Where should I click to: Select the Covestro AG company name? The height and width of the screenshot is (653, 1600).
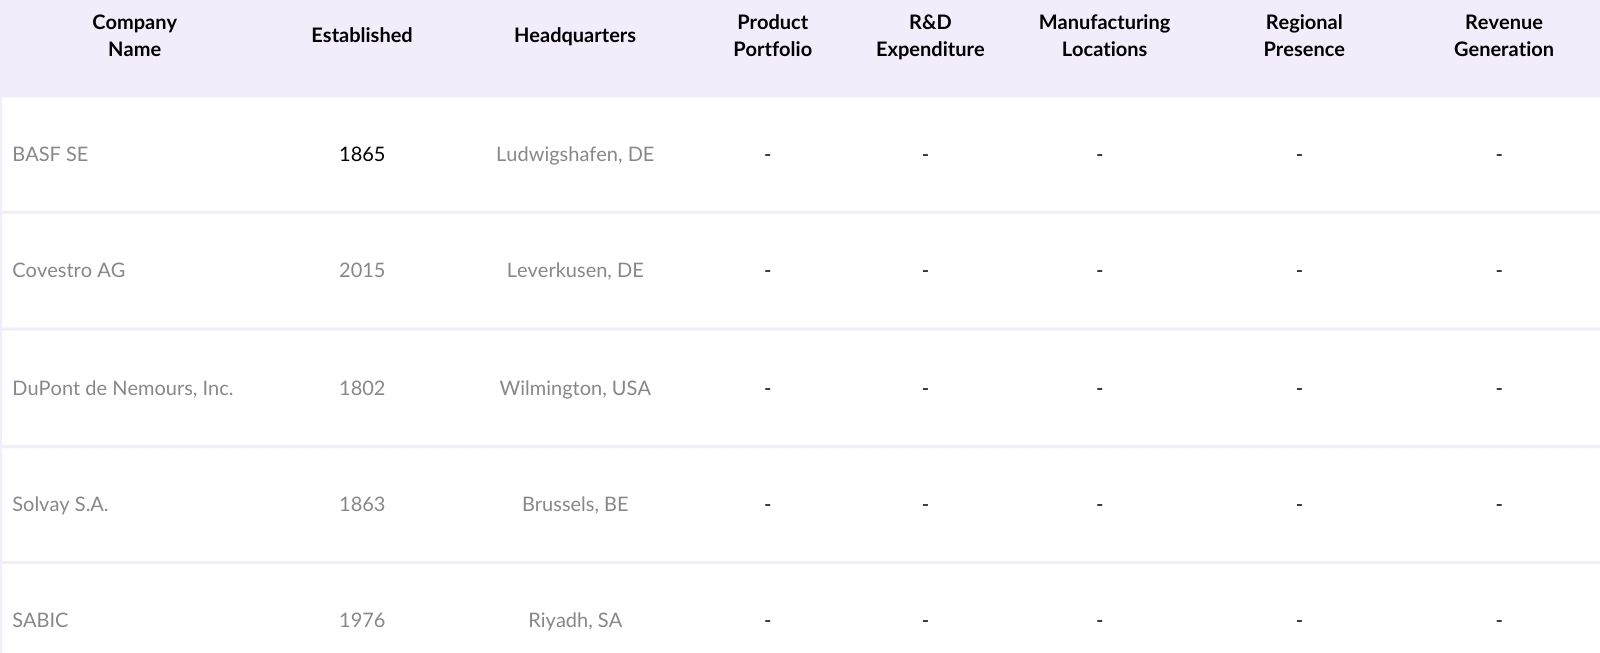point(69,270)
